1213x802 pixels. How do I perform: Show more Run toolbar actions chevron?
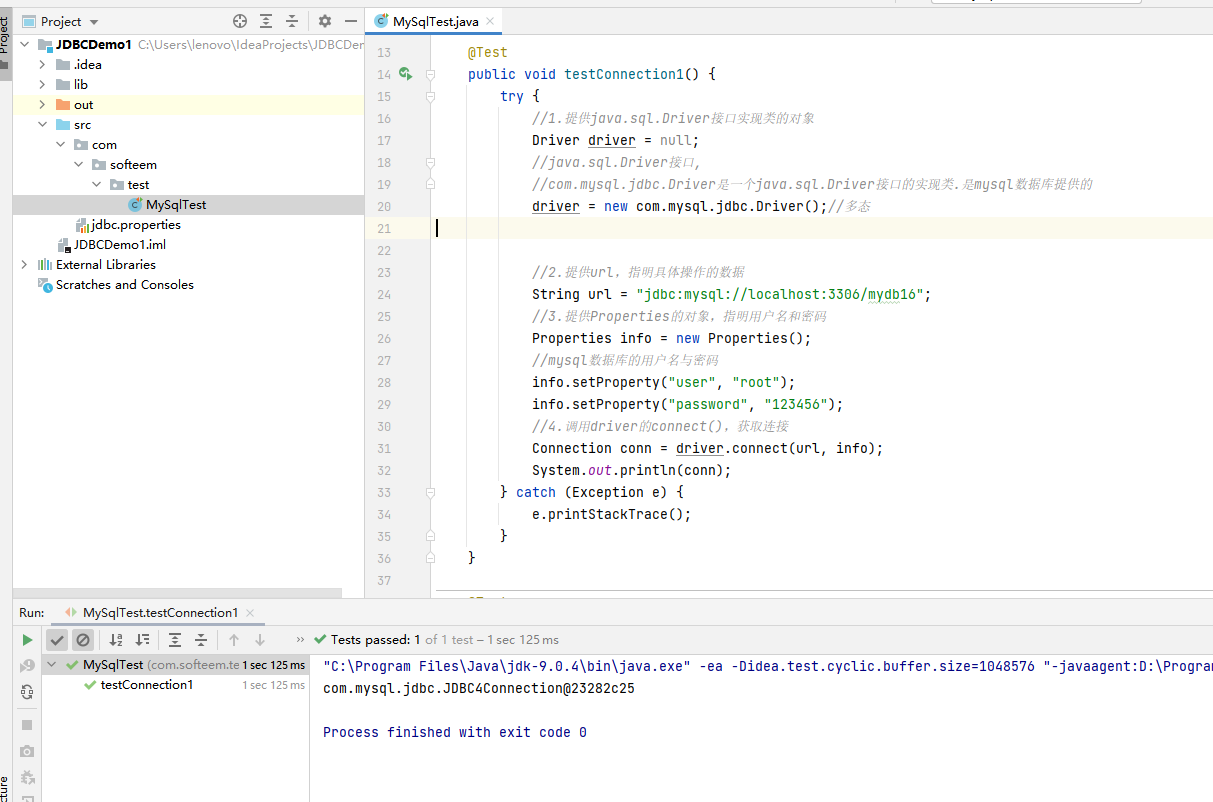click(300, 640)
